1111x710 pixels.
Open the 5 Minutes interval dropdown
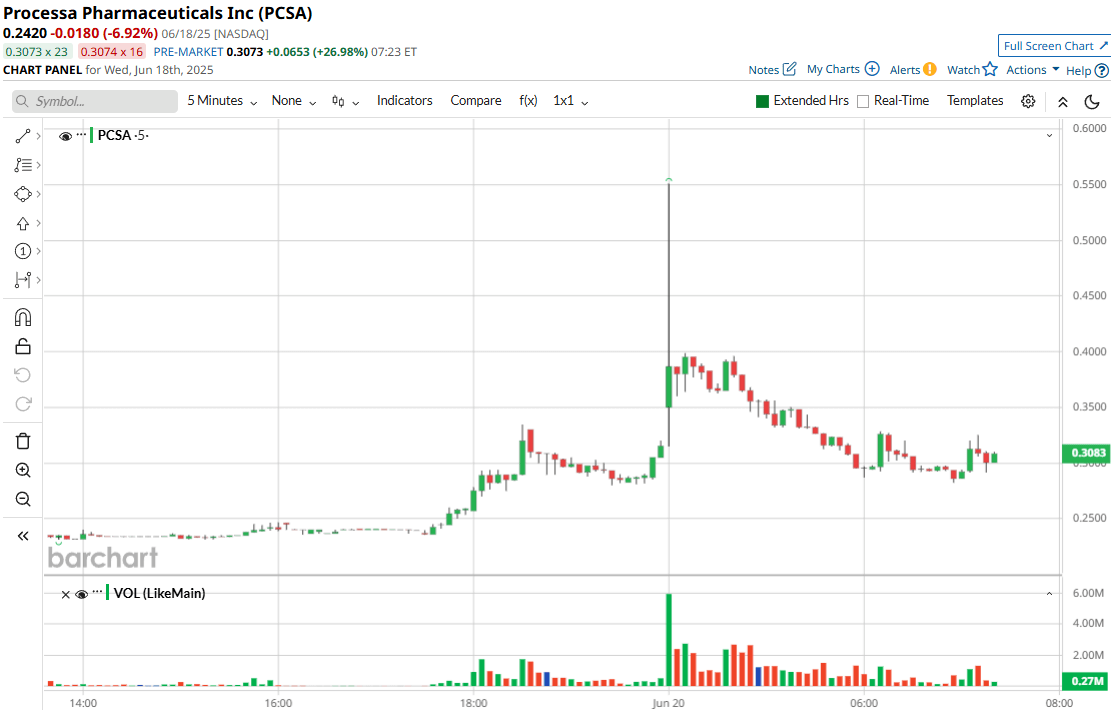[222, 101]
